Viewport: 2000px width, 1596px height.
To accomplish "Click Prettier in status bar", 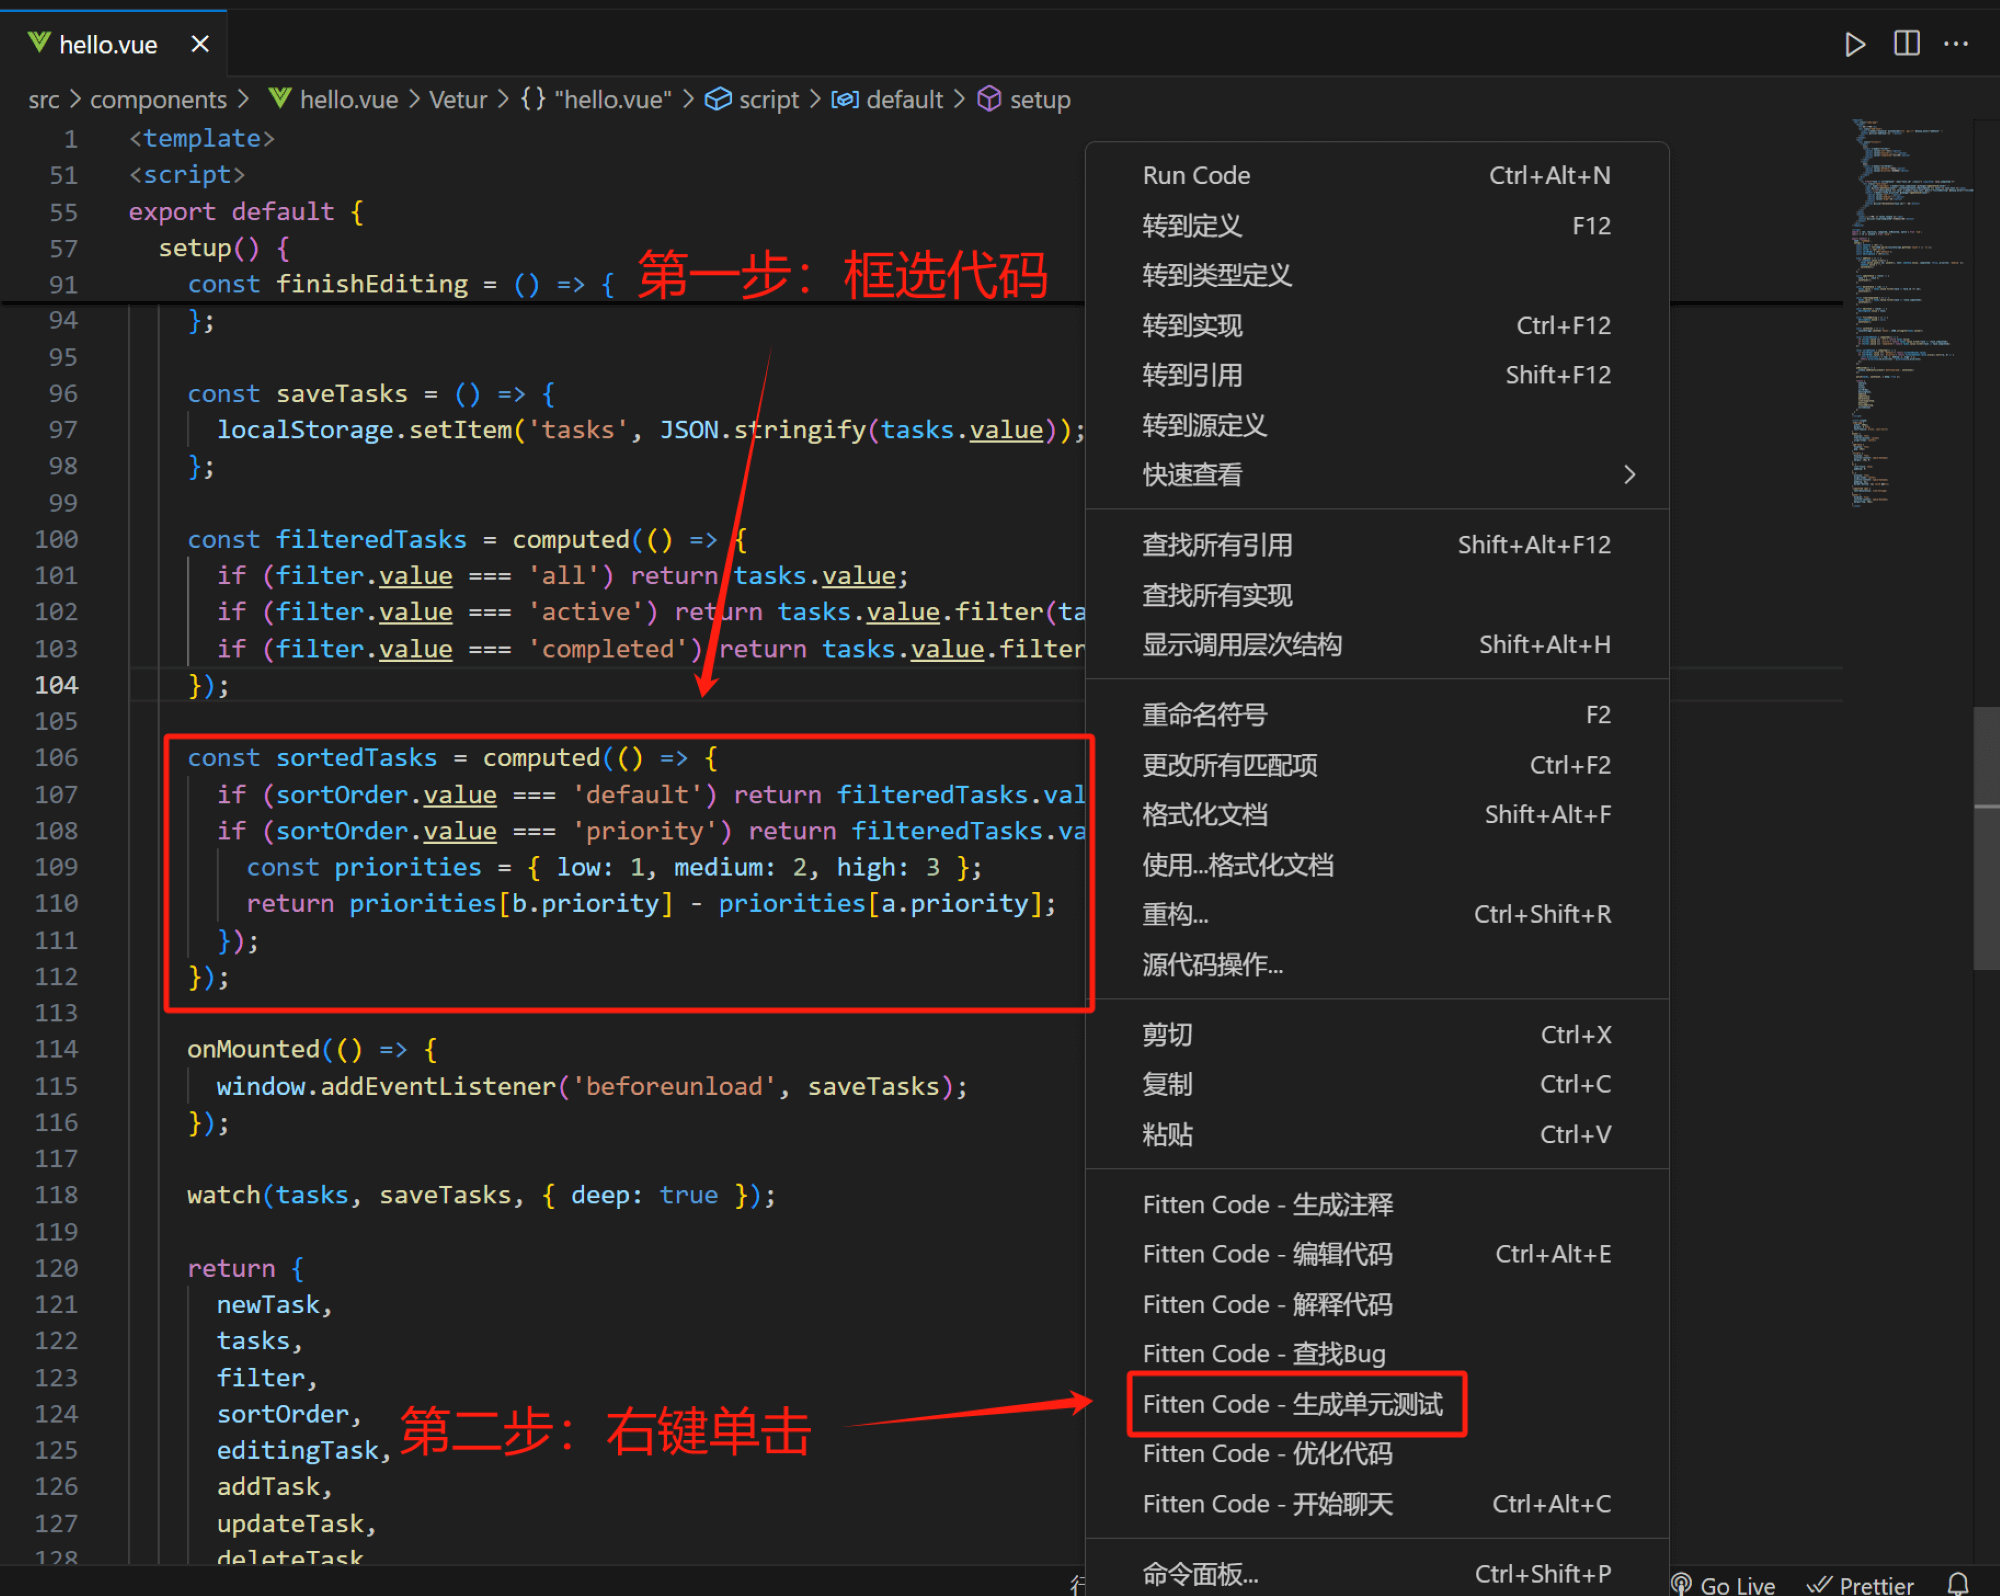I will (x=1860, y=1585).
